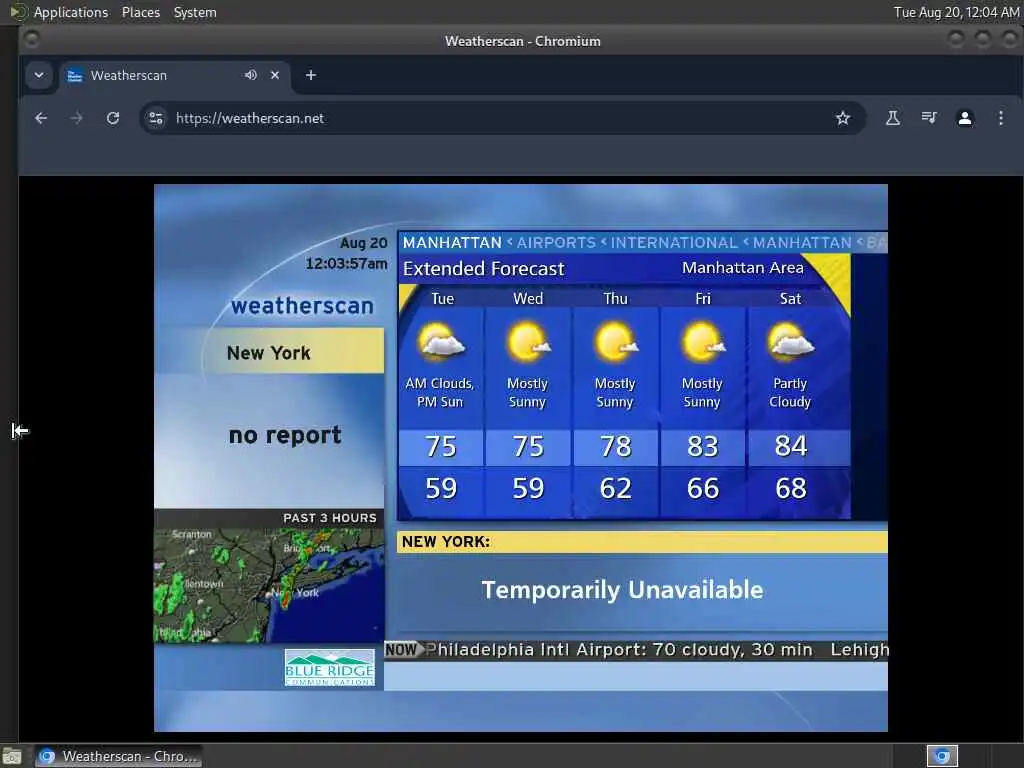Click 'AM Clouds, PM Sun' description

click(x=440, y=392)
